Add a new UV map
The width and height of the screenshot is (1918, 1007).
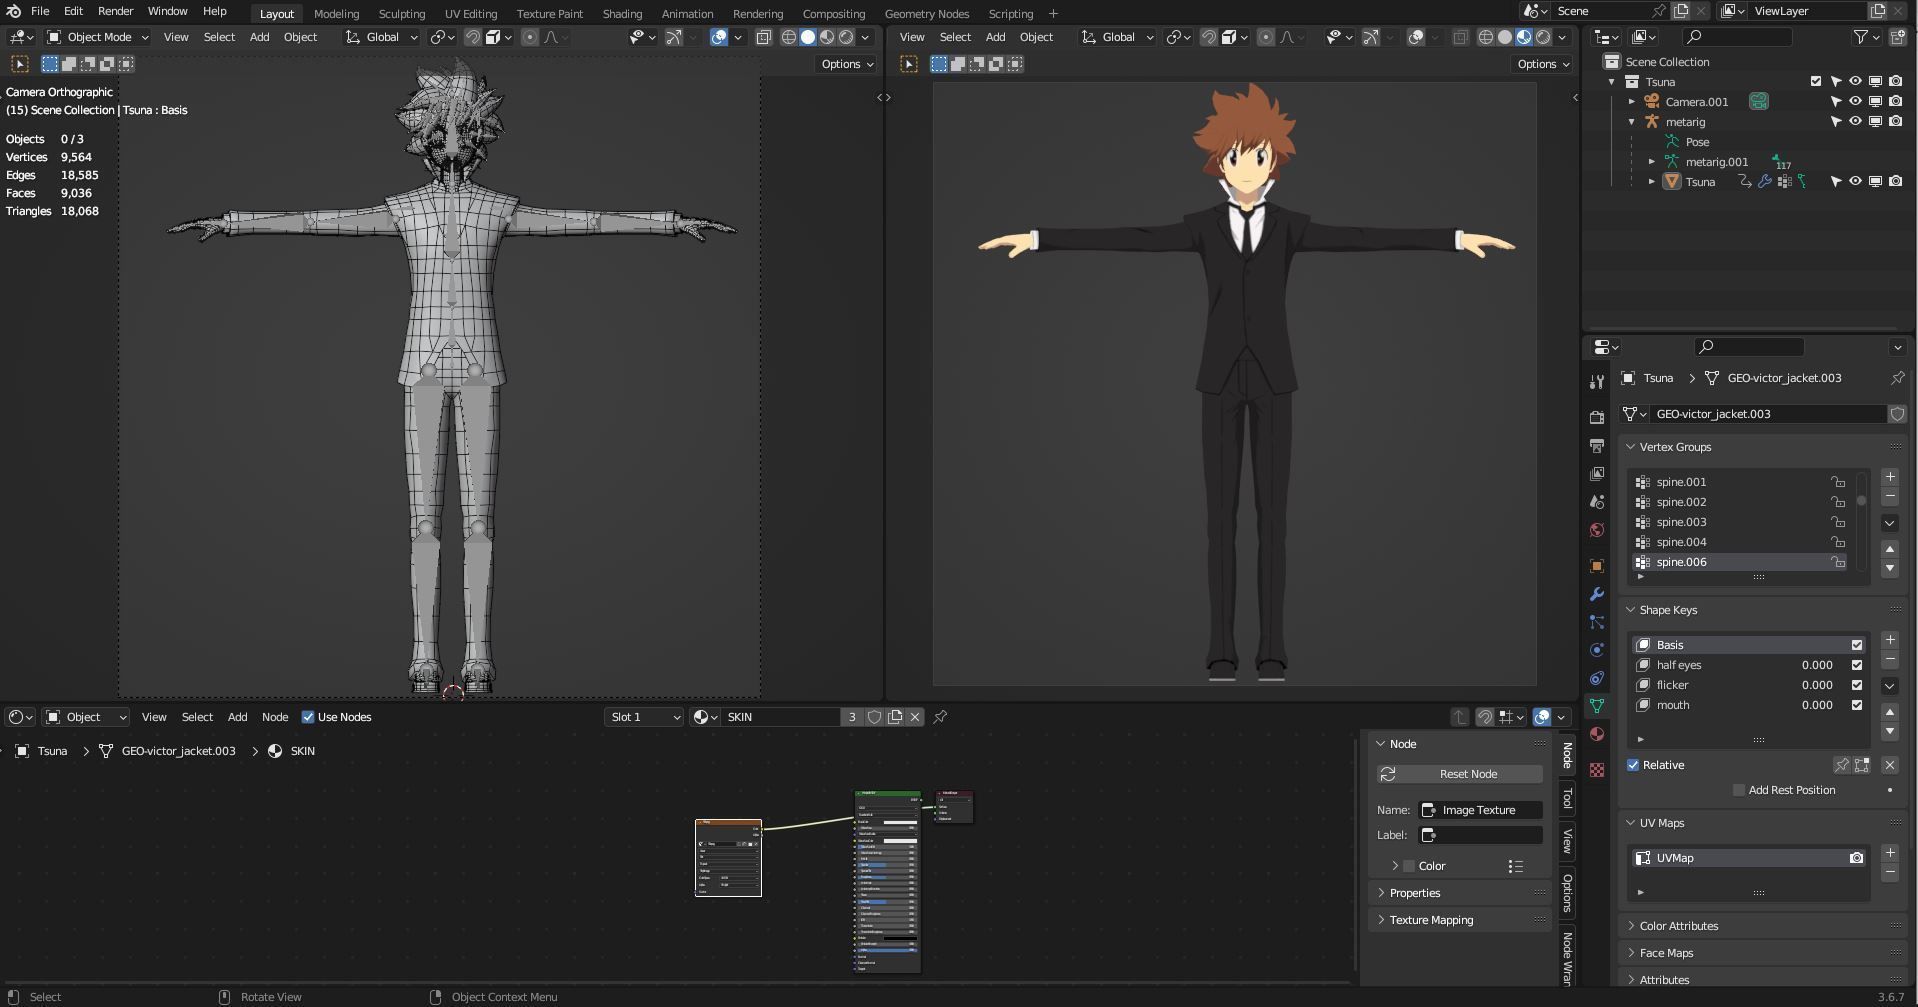pos(1890,853)
